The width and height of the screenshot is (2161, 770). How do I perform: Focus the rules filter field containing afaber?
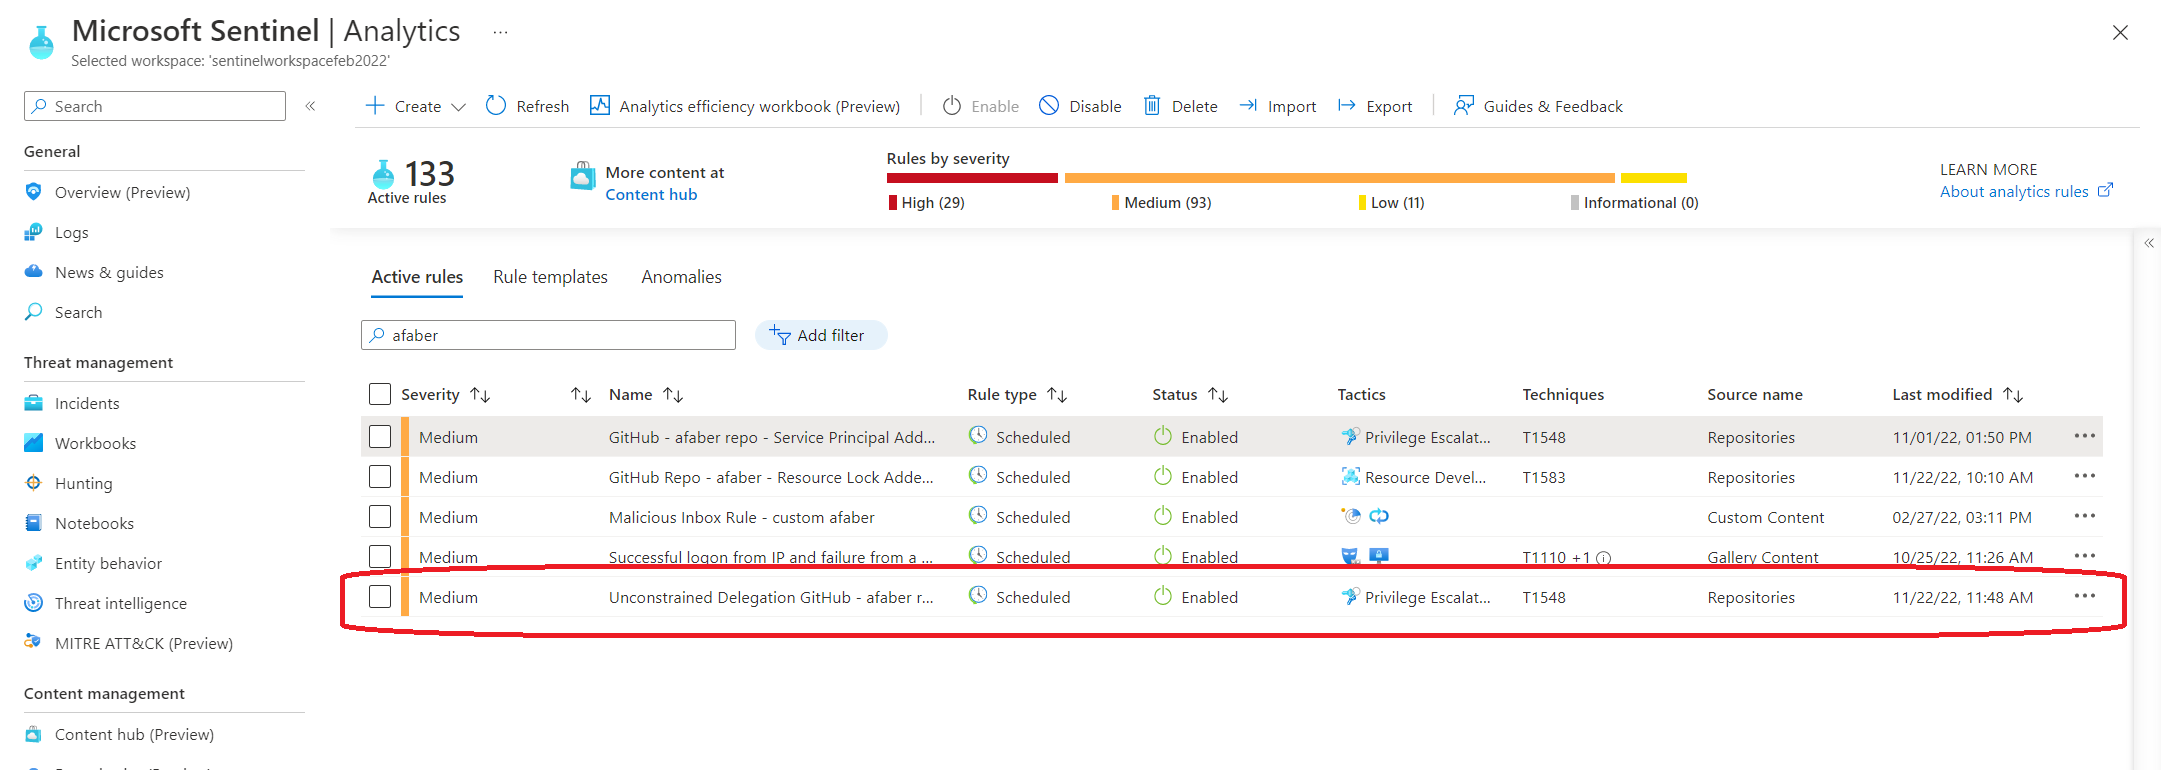click(548, 335)
